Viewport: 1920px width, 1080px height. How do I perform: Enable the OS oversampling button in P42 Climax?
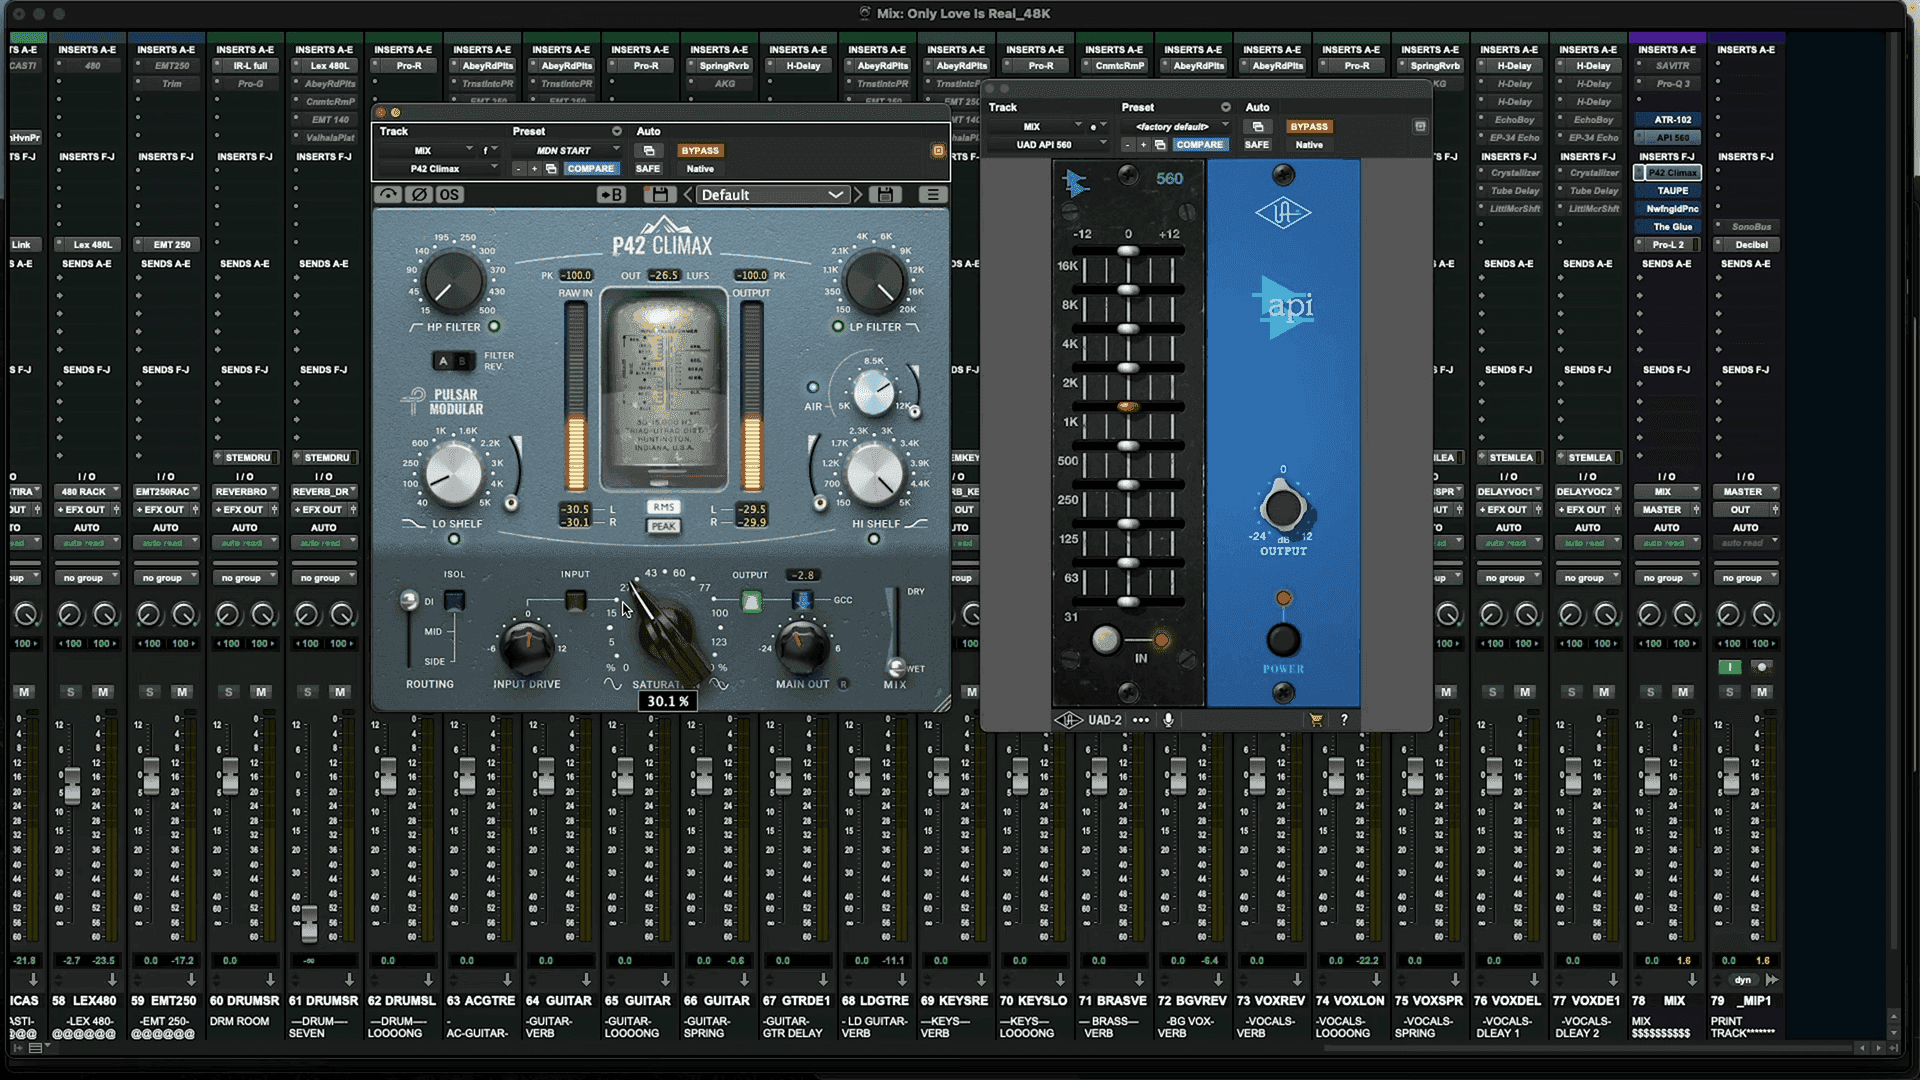tap(449, 195)
